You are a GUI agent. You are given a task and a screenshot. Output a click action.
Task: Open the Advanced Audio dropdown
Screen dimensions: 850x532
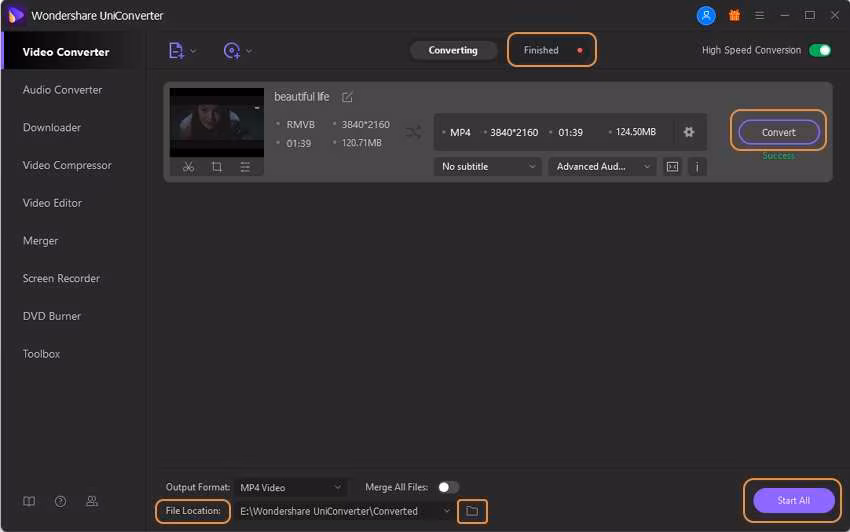click(x=602, y=167)
